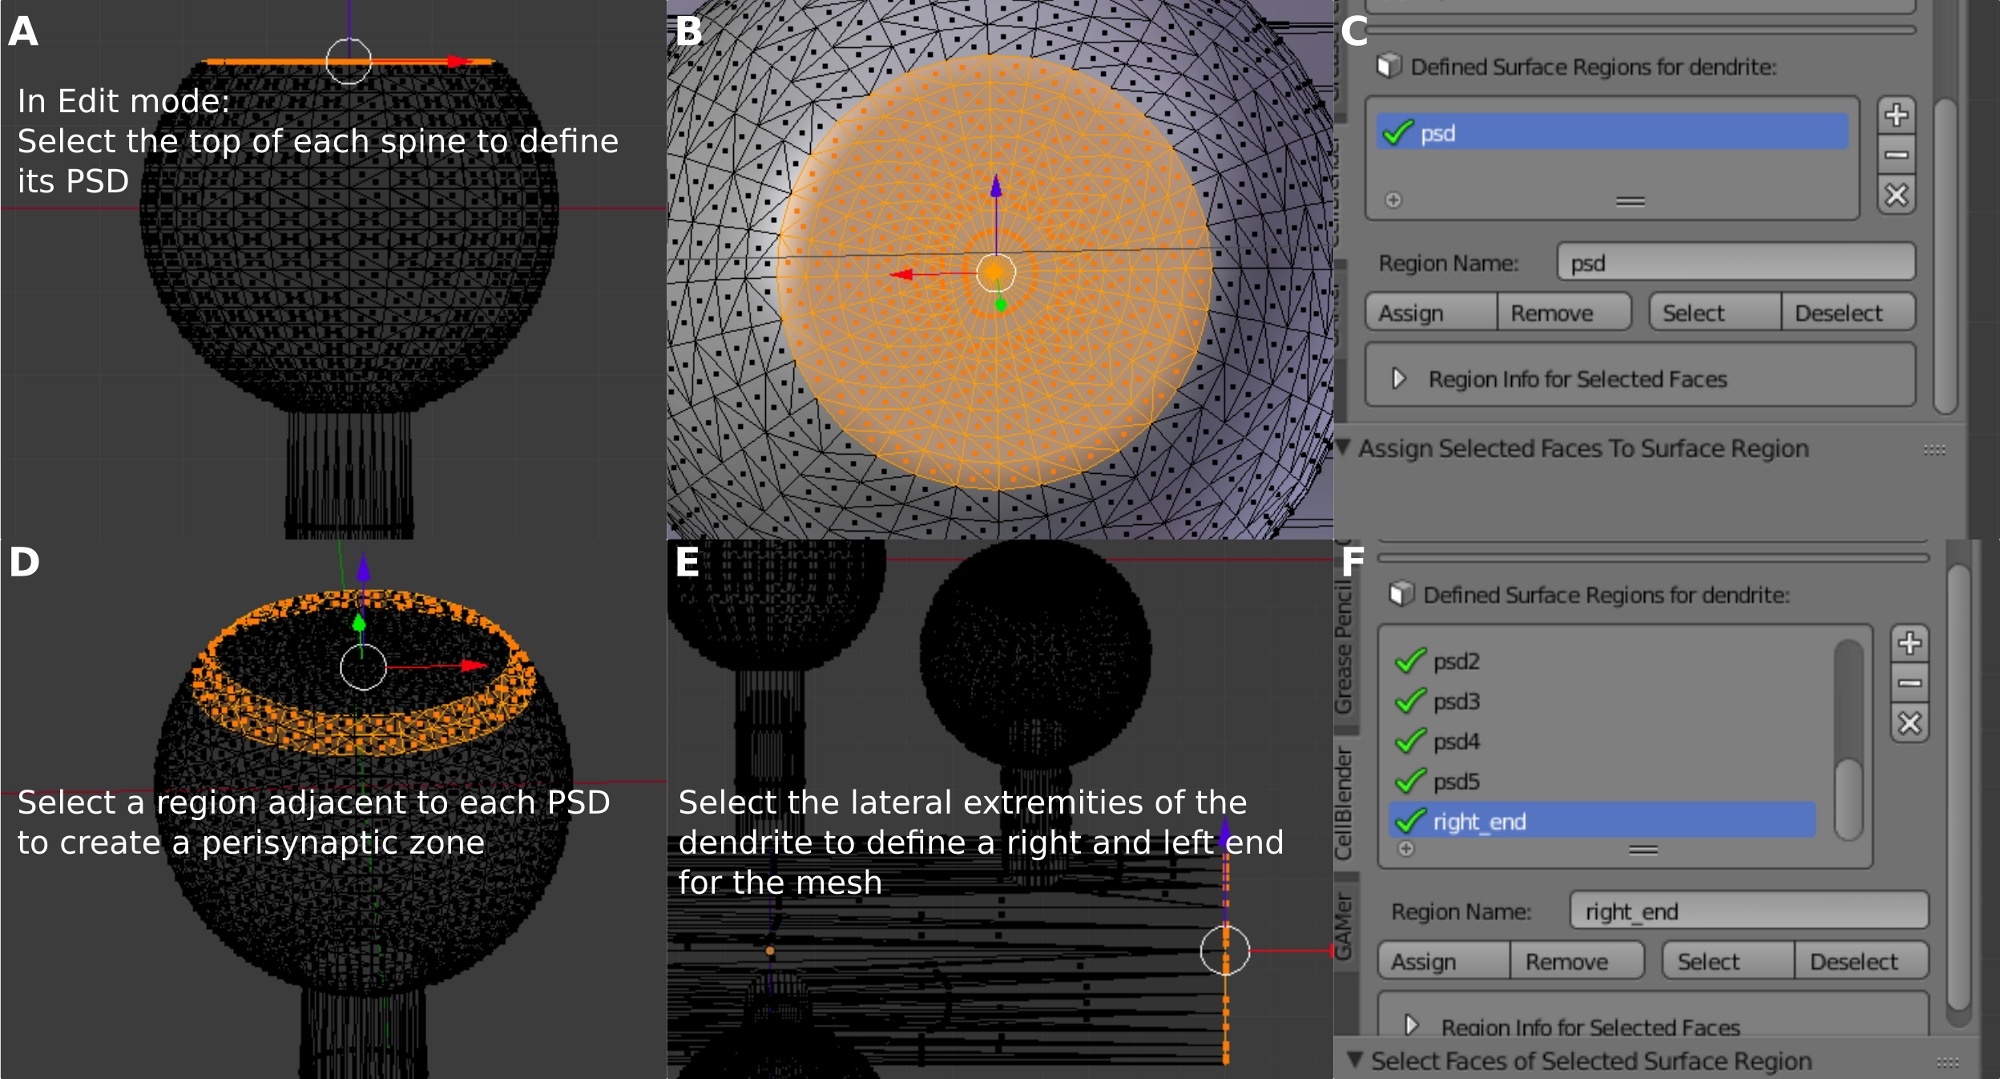The image size is (2000, 1079).
Task: Collapse the Select Faces of Selected Surface Region panel
Action: point(1355,1059)
